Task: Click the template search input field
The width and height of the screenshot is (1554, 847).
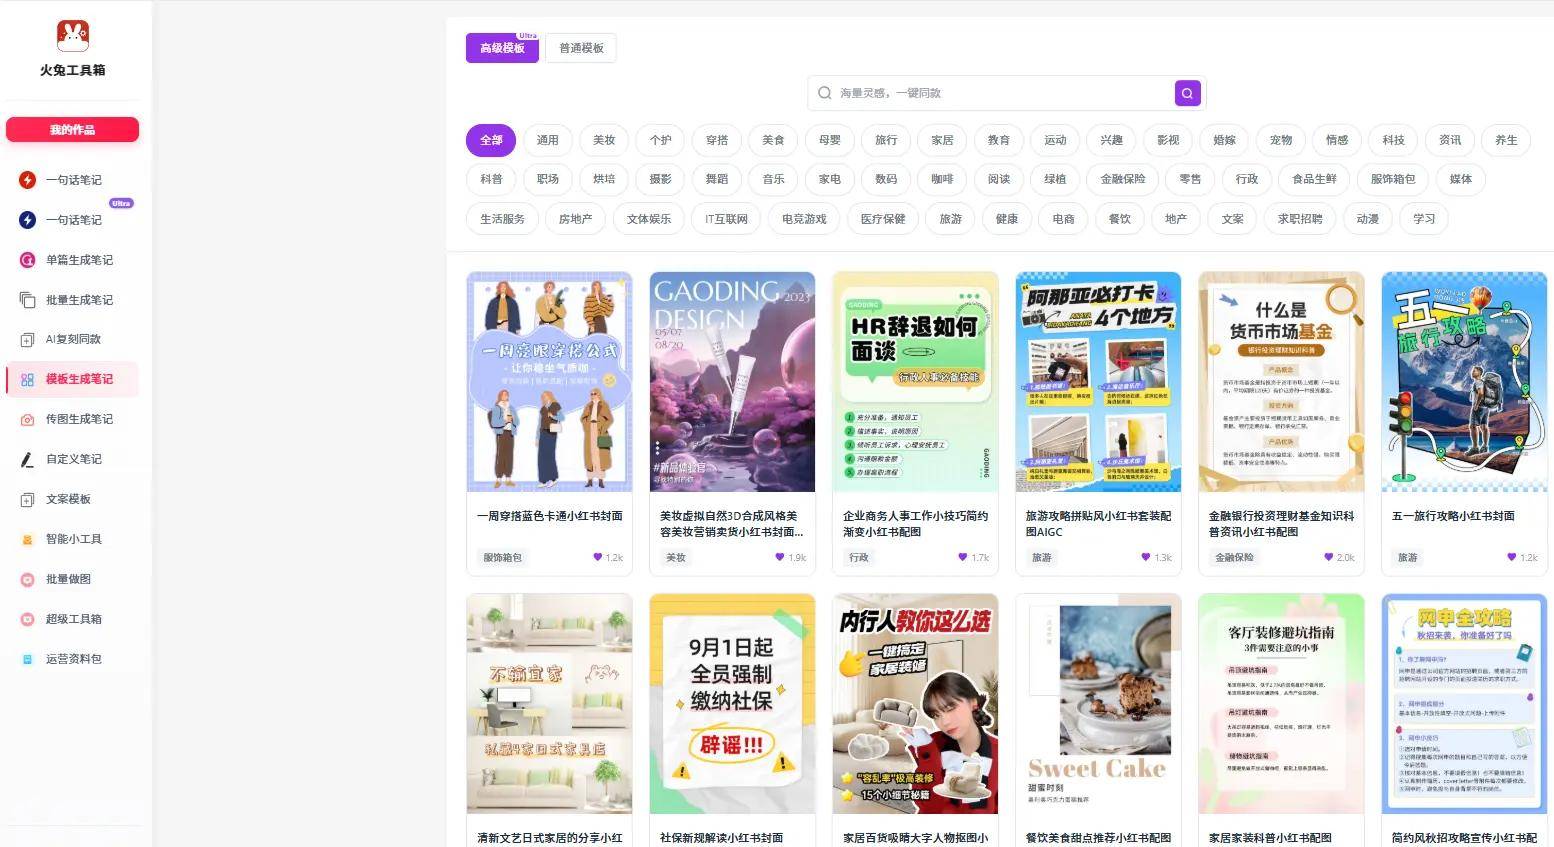Action: 1000,93
